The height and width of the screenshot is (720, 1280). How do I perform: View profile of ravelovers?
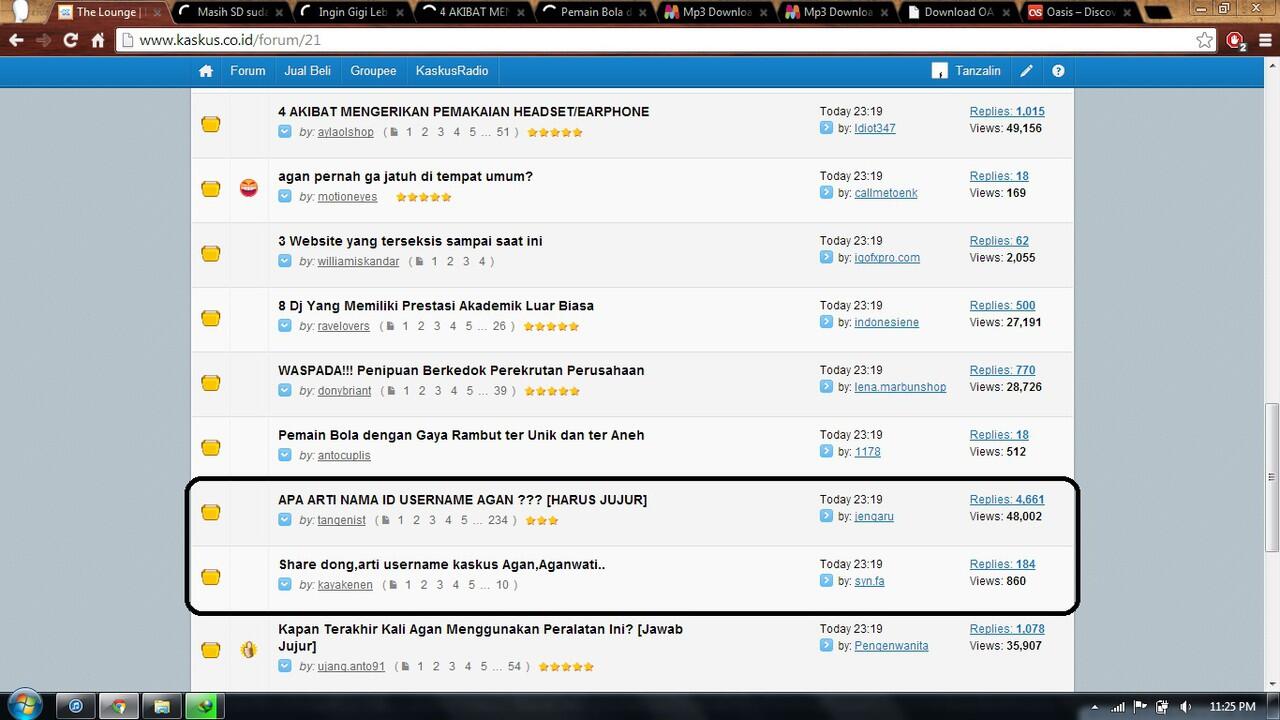pyautogui.click(x=344, y=326)
